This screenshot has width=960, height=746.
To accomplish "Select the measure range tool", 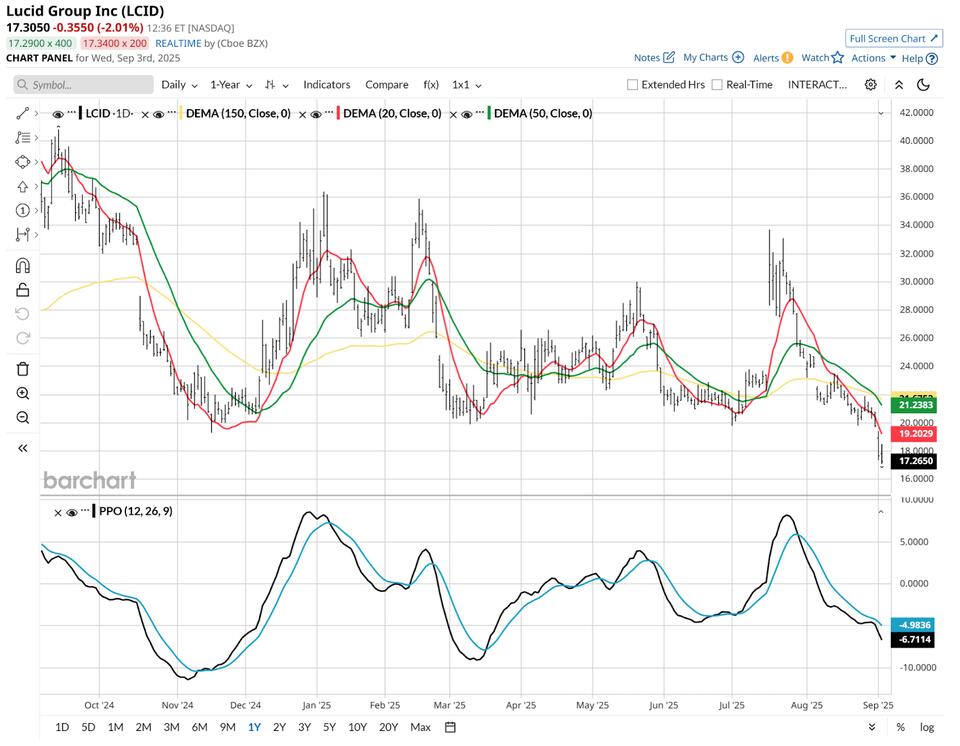I will click(x=23, y=235).
